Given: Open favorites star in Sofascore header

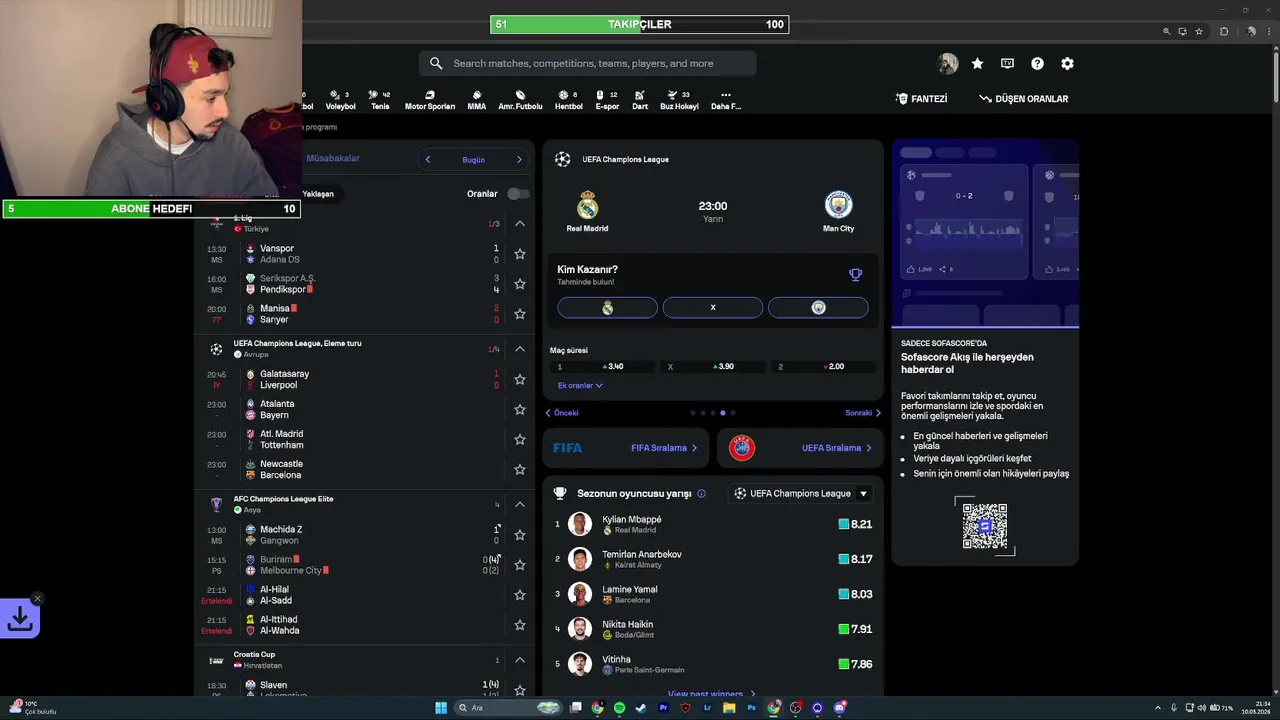Looking at the screenshot, I should (977, 63).
